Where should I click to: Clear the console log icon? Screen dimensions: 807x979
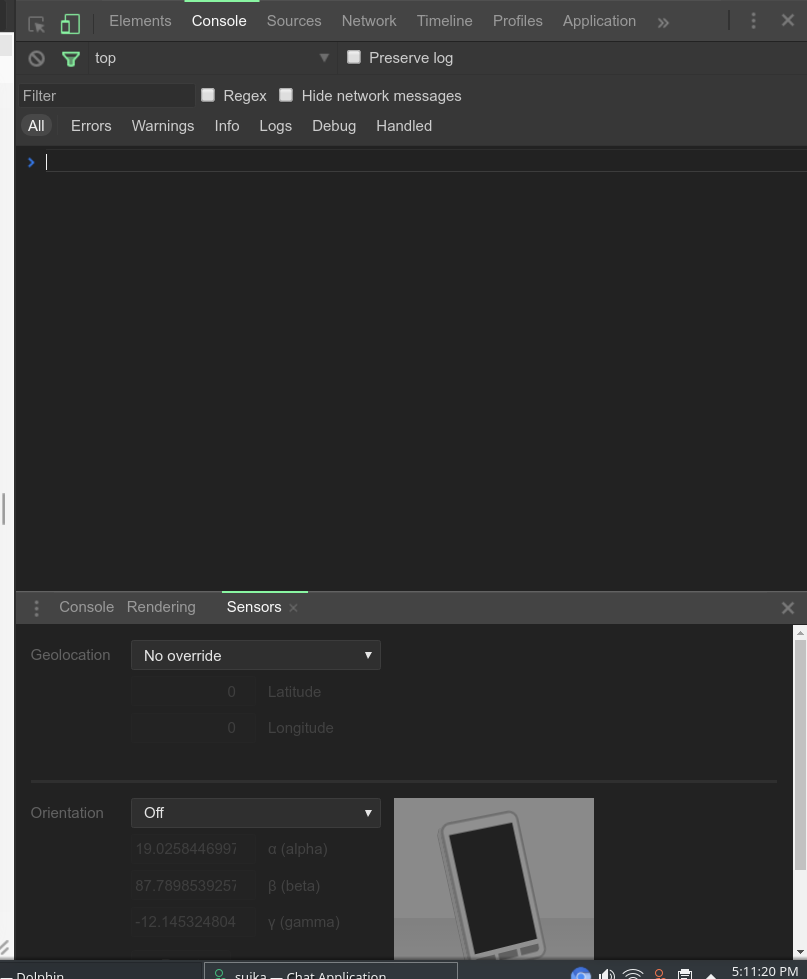pos(37,59)
